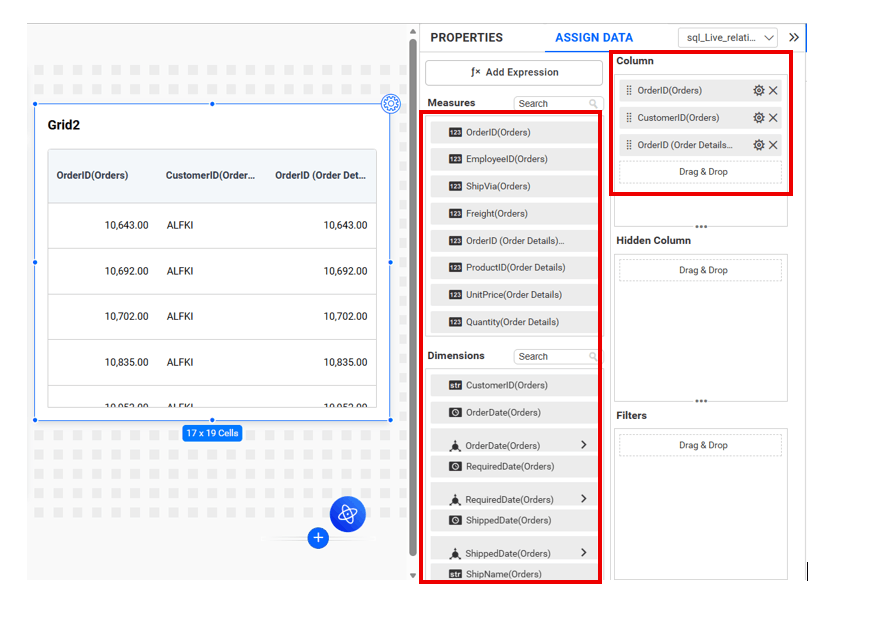Image resolution: width=877 pixels, height=630 pixels.
Task: Click the search icon in Measures search
Action: click(x=593, y=104)
